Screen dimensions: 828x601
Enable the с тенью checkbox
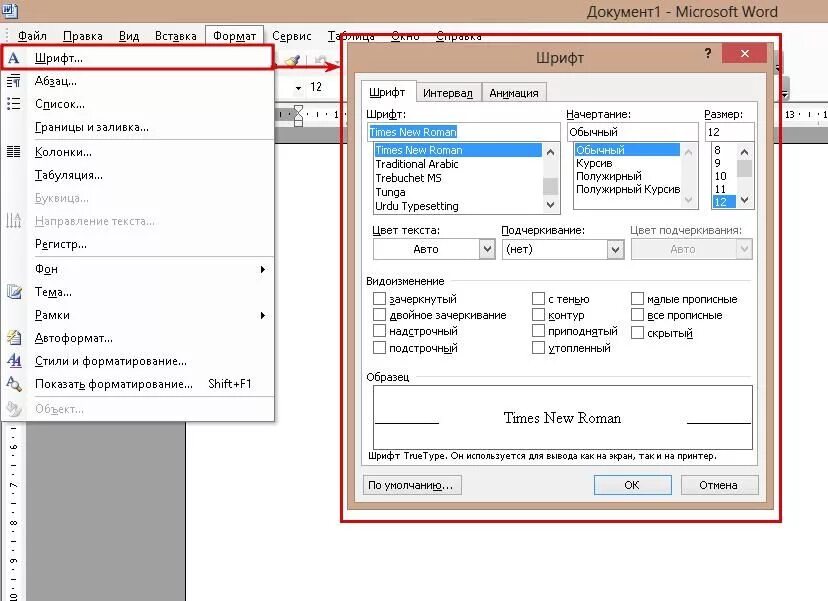[x=538, y=299]
